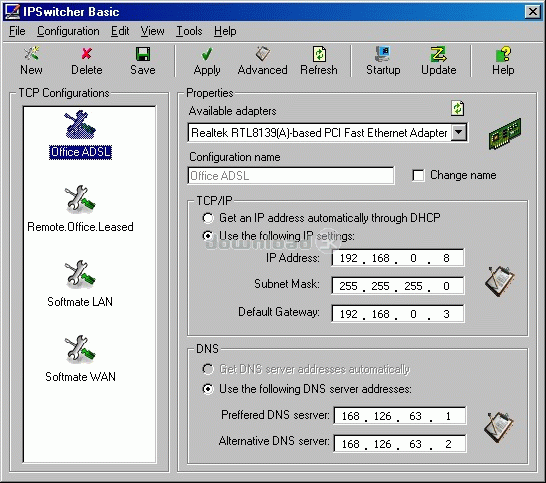Open the Configuration menu

[x=68, y=31]
